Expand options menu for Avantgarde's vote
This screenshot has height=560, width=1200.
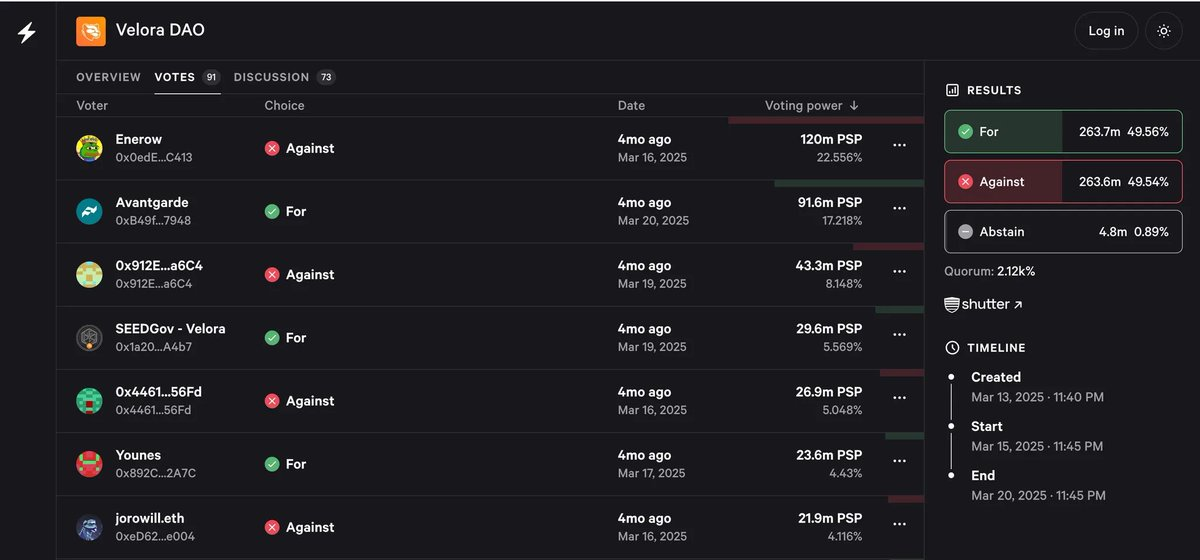[x=899, y=209]
